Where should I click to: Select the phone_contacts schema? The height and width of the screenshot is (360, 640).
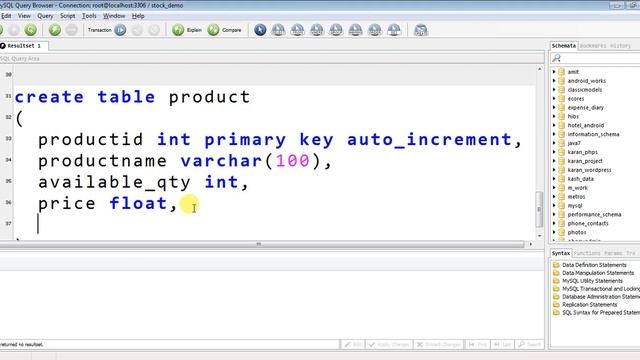pyautogui.click(x=588, y=223)
